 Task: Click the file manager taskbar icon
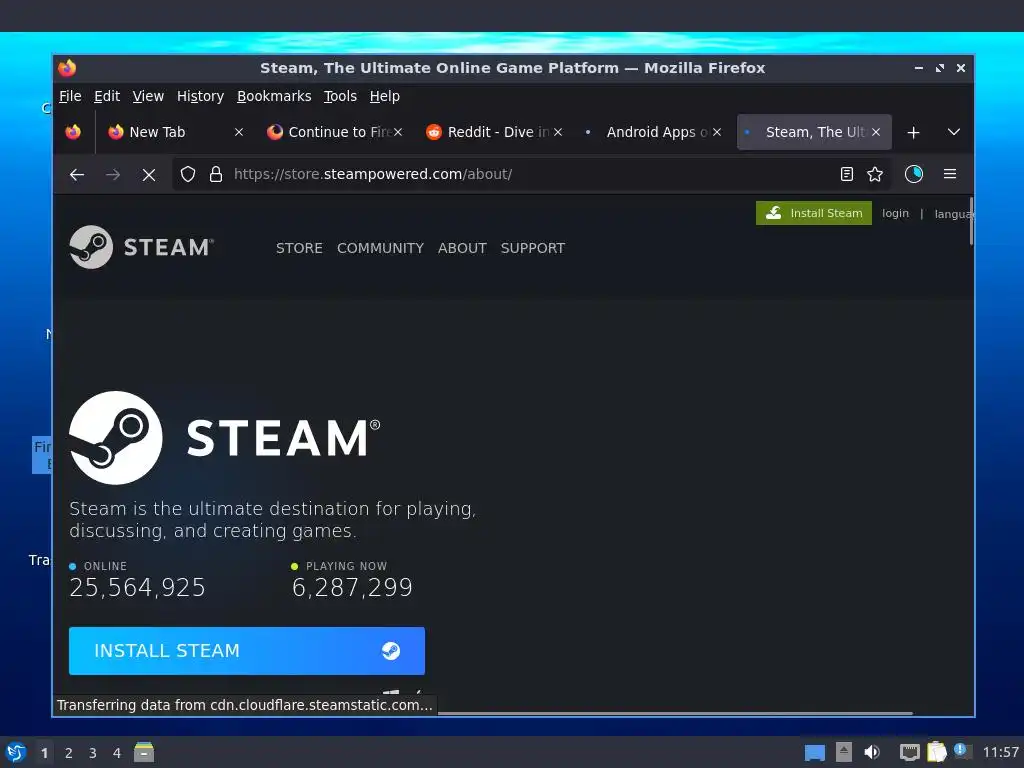(x=144, y=752)
